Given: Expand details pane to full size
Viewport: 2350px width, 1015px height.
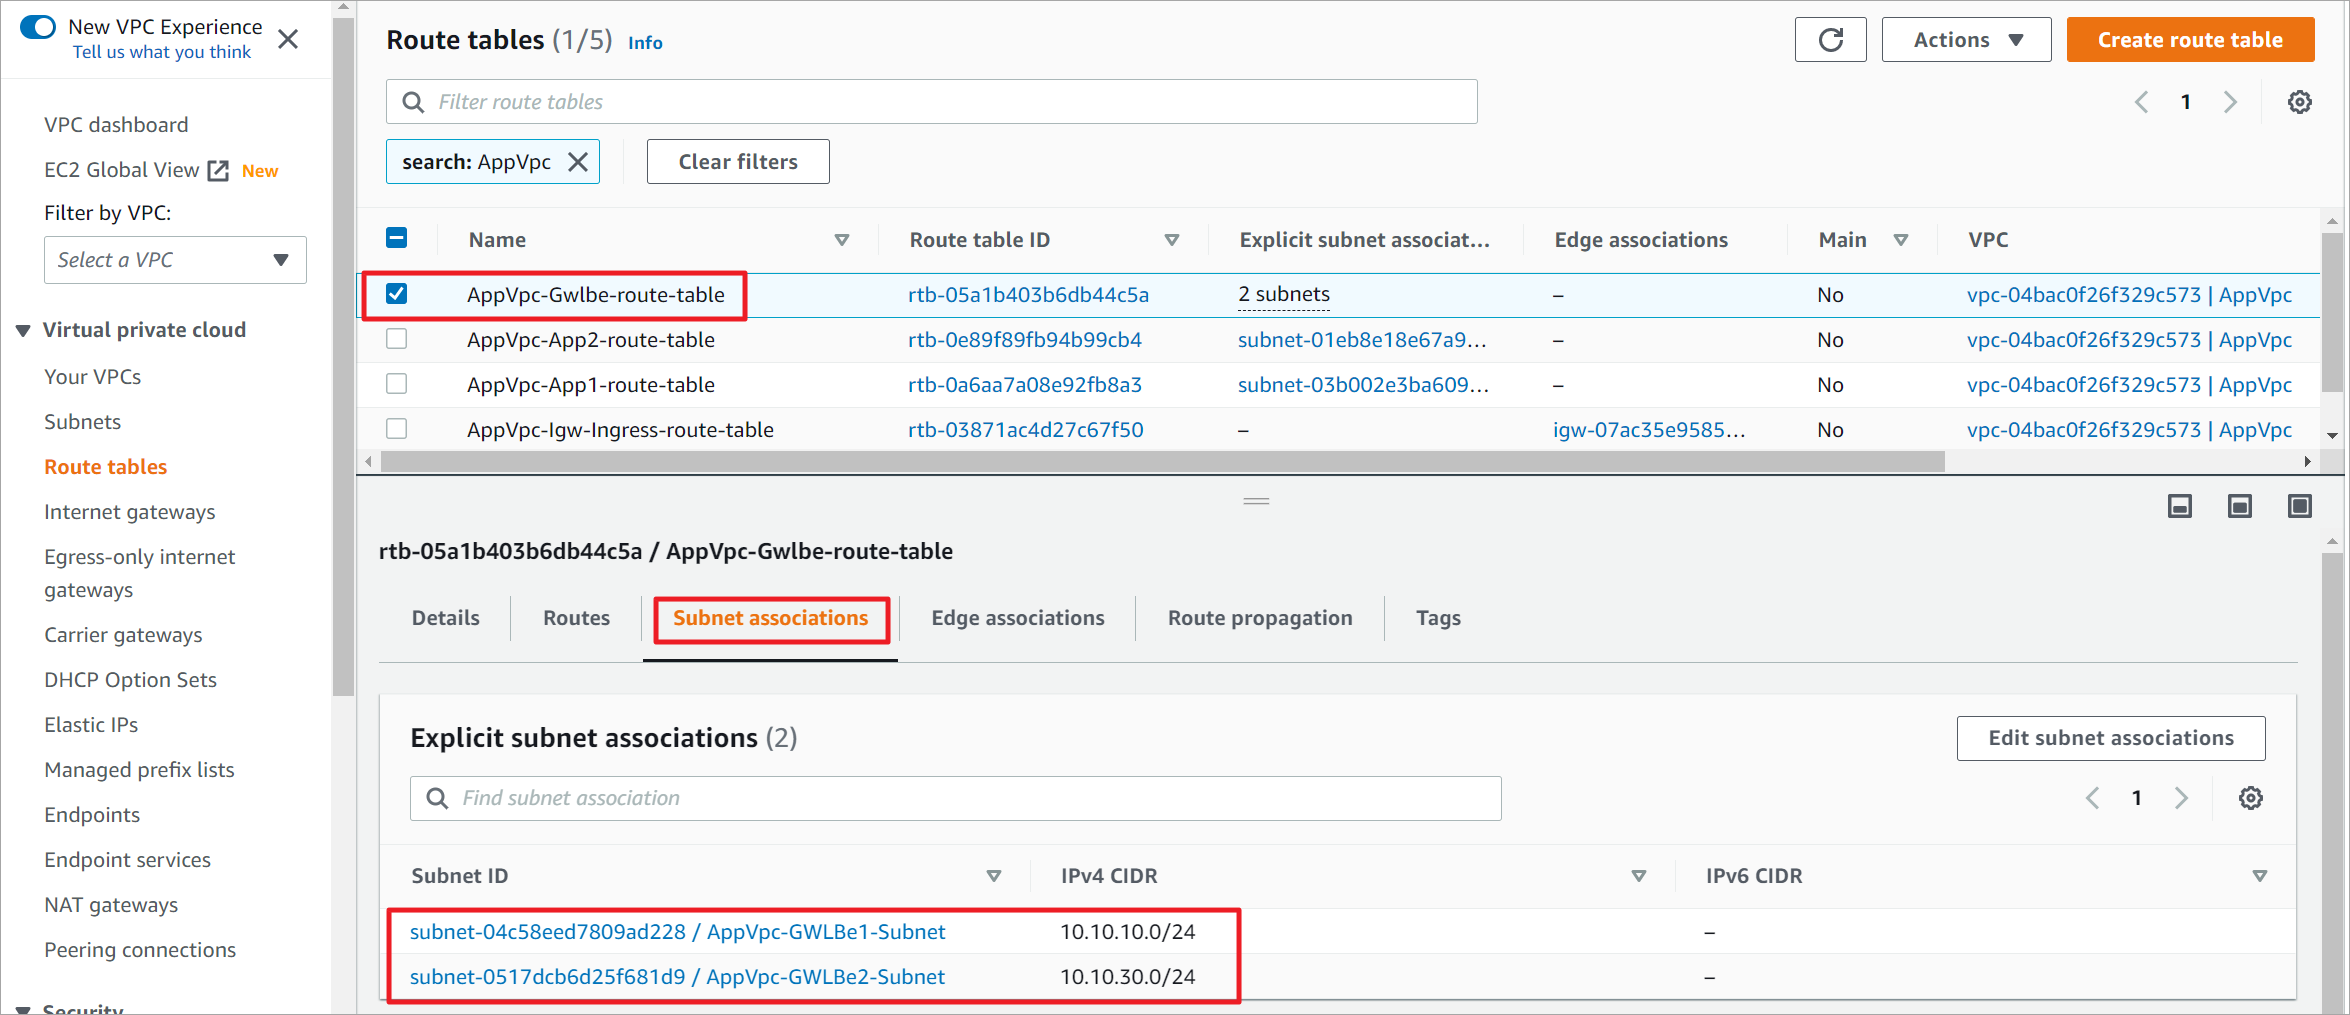Looking at the screenshot, I should click(x=2300, y=506).
